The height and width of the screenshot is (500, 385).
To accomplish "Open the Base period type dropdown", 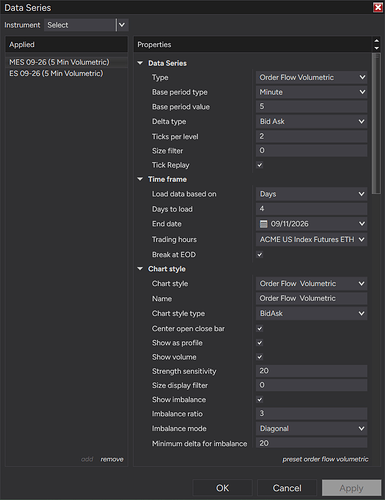I will click(311, 92).
